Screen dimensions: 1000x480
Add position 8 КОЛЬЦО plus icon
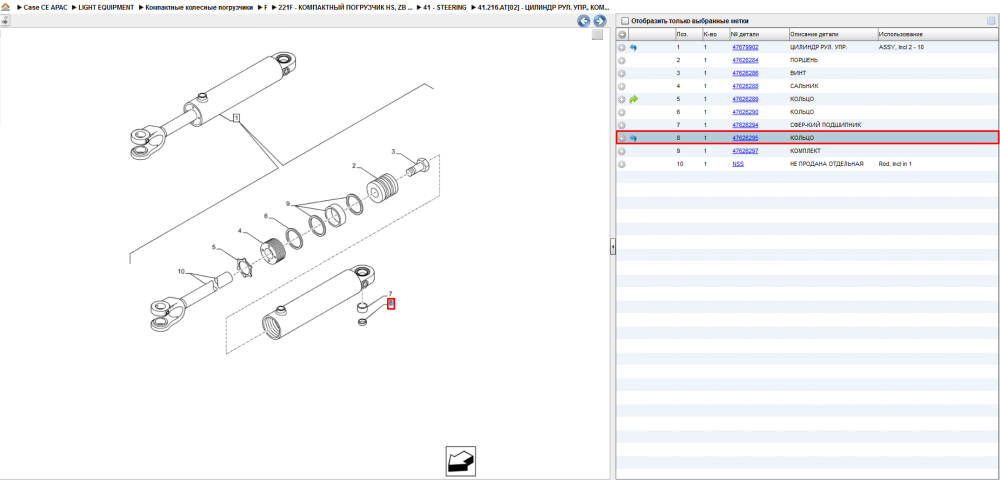pyautogui.click(x=622, y=138)
